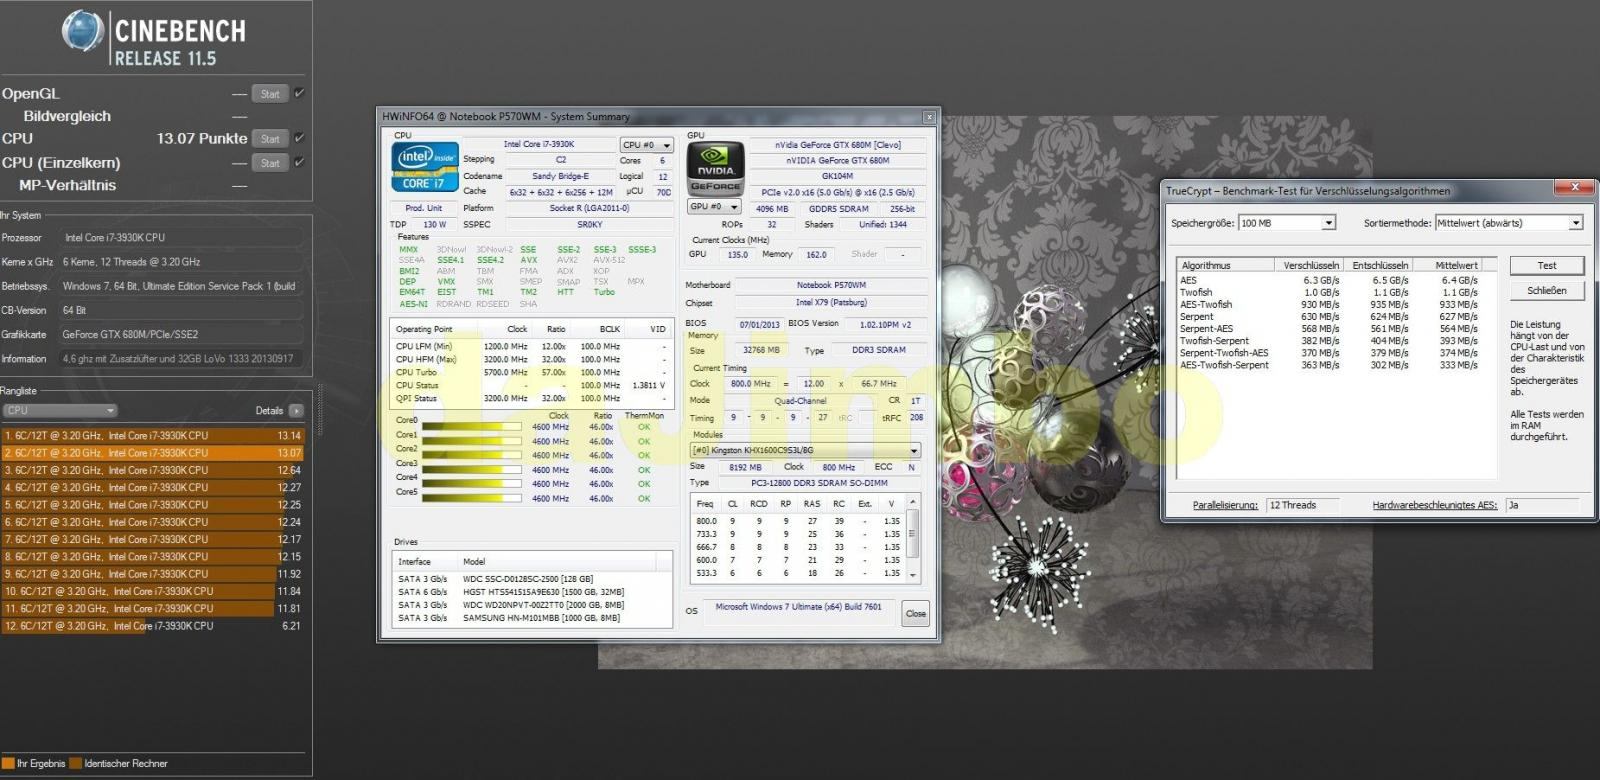Click the NVIDIA GeForce logo in HWiNFO64
Viewport: 1600px width, 780px height.
[x=715, y=168]
